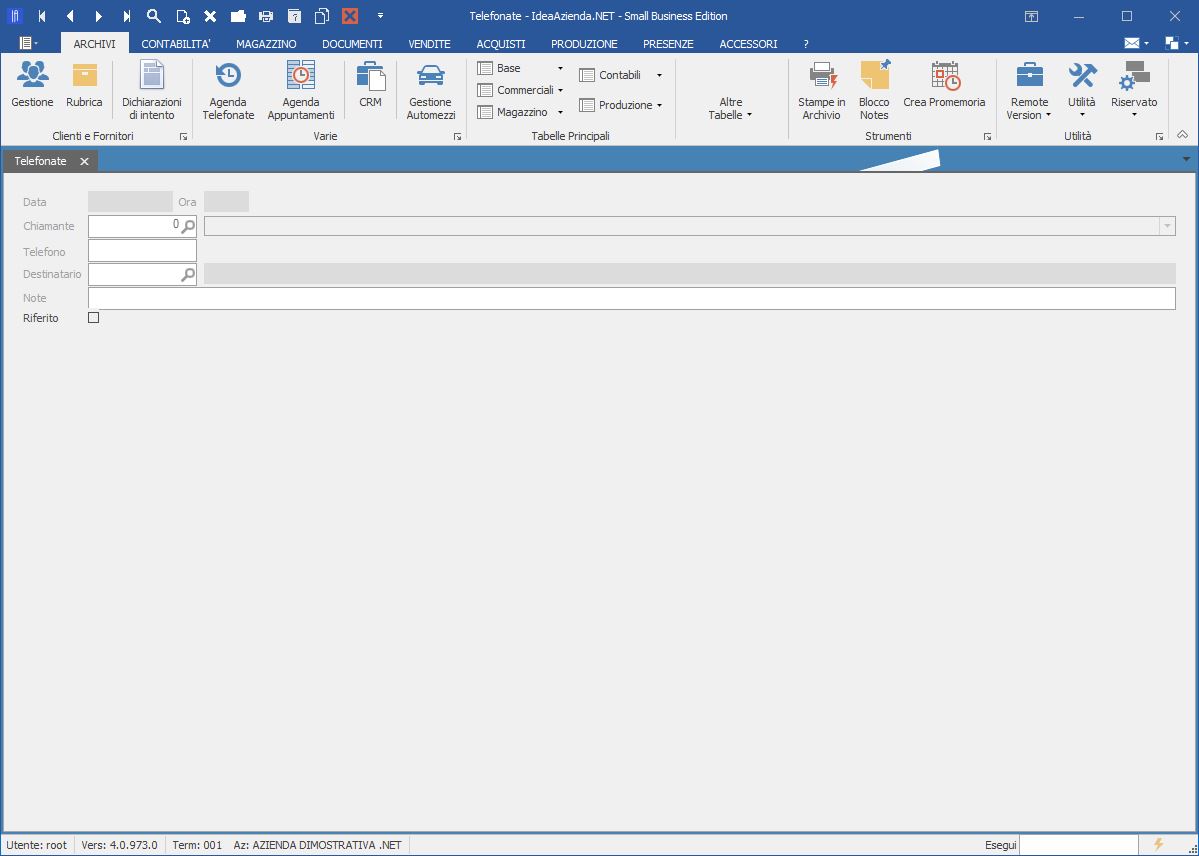Create new record document icon
1199x856 pixels.
183,16
